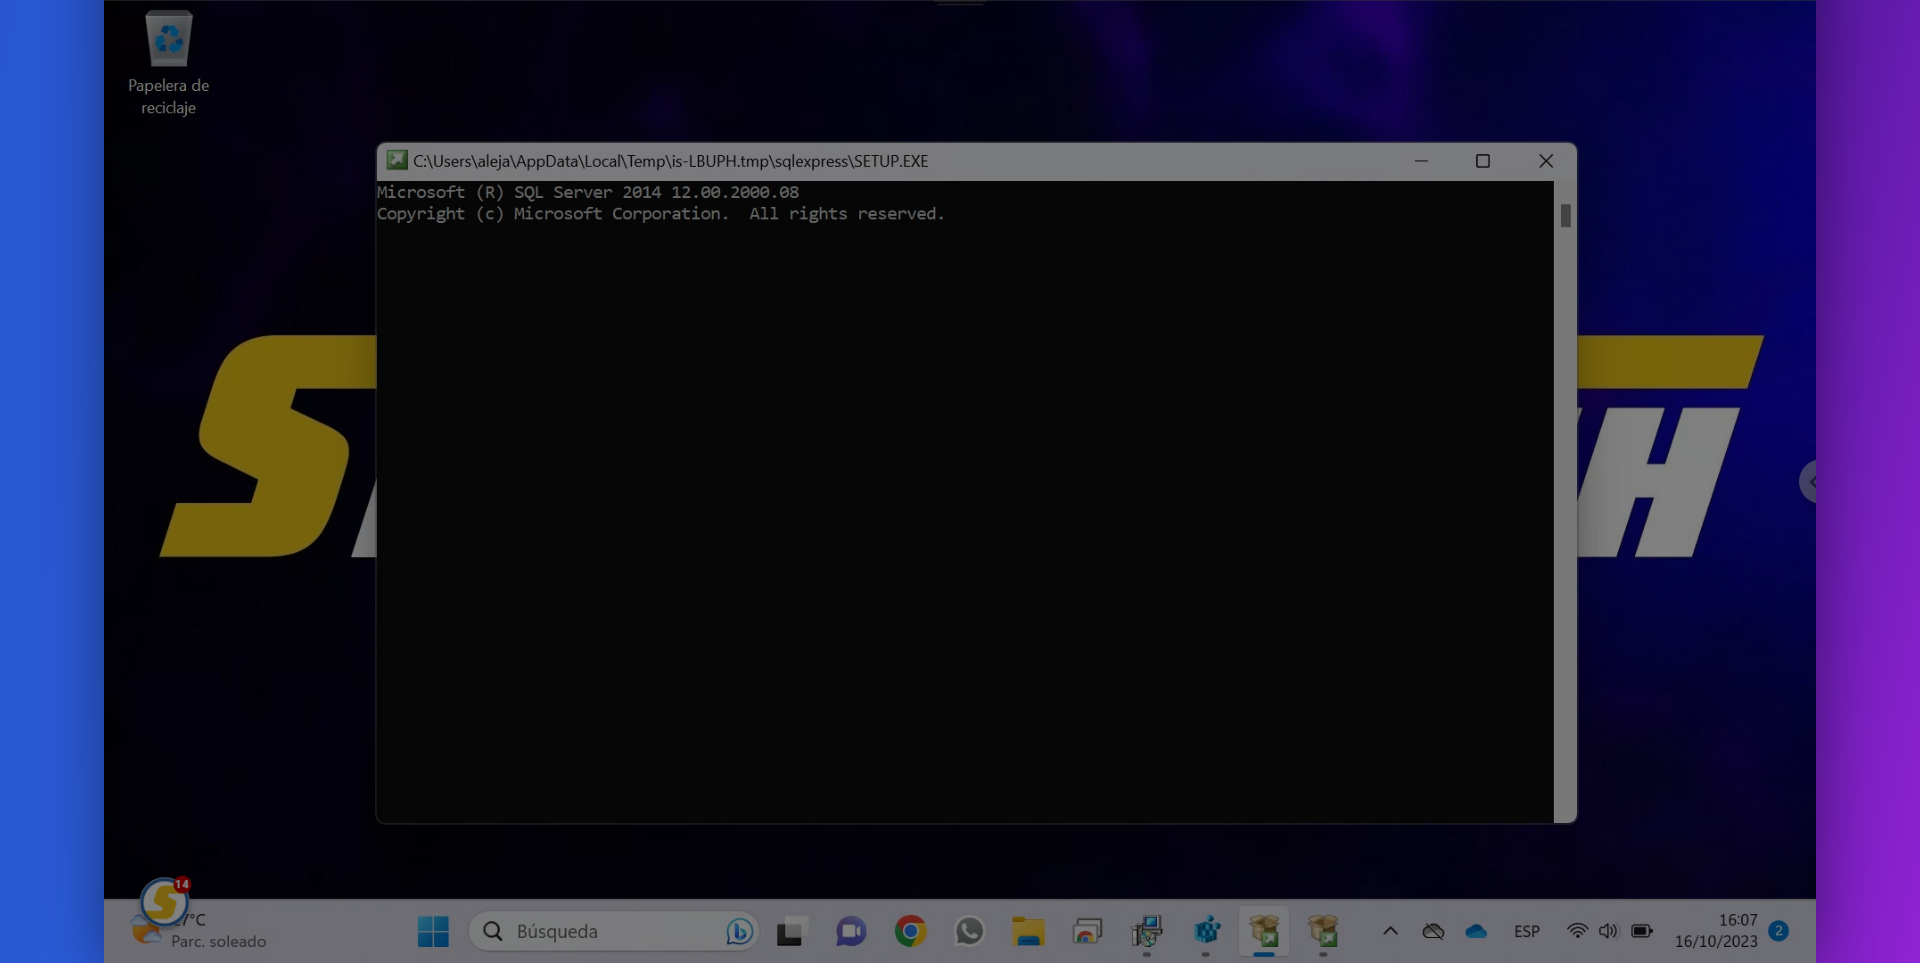The image size is (1920, 963).
Task: Open WhatsApp from the taskbar
Action: tap(969, 931)
